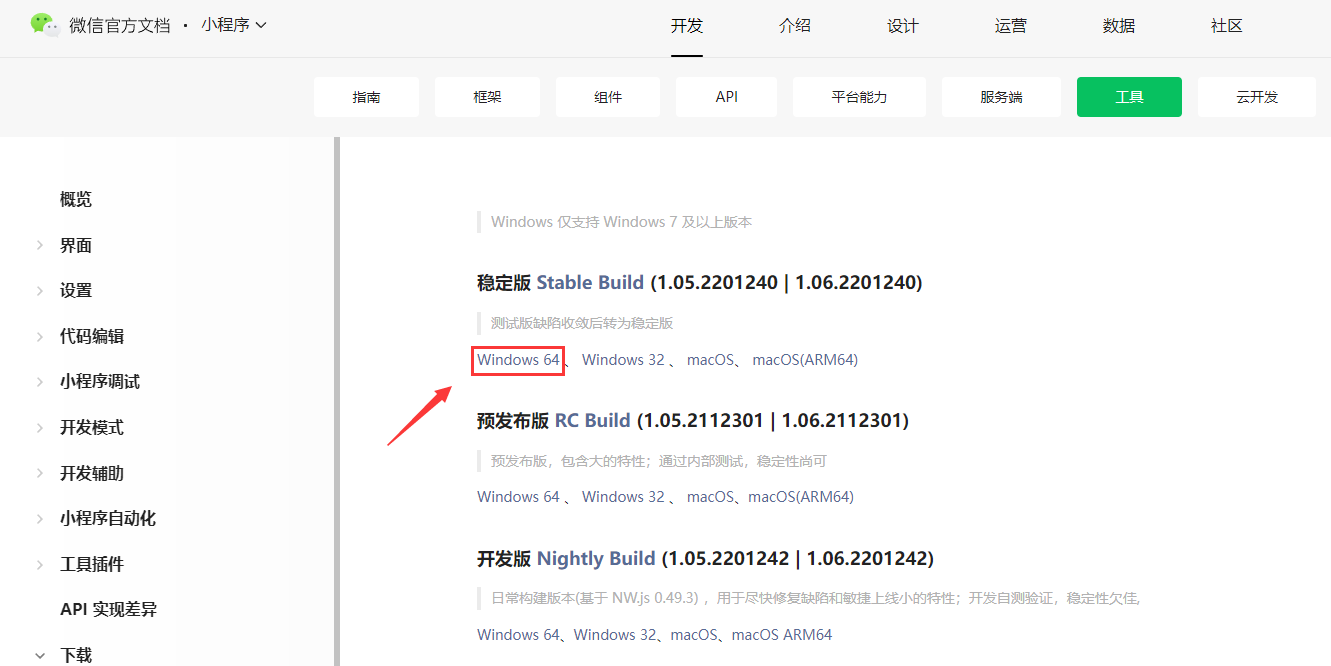Collapse the 下载 sidebar chevron
The height and width of the screenshot is (666, 1331).
click(39, 656)
